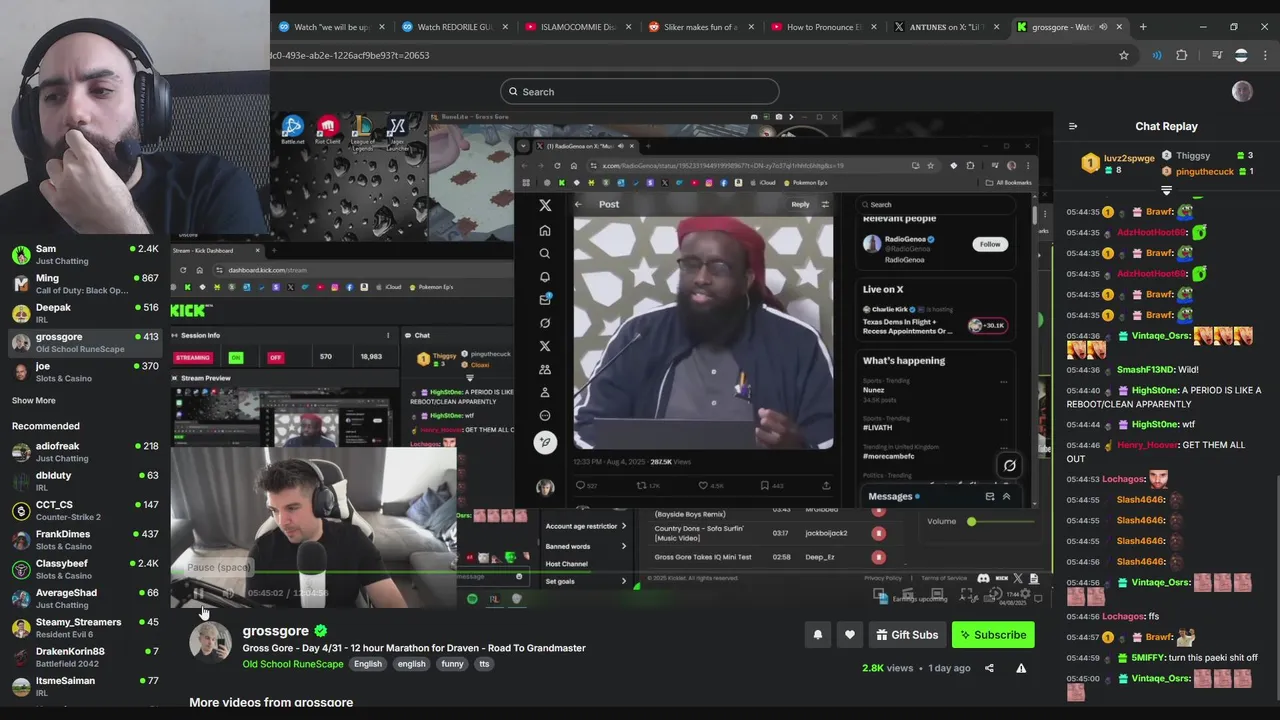Click the funny tag
Viewport: 1280px width, 720px height.
click(x=452, y=664)
